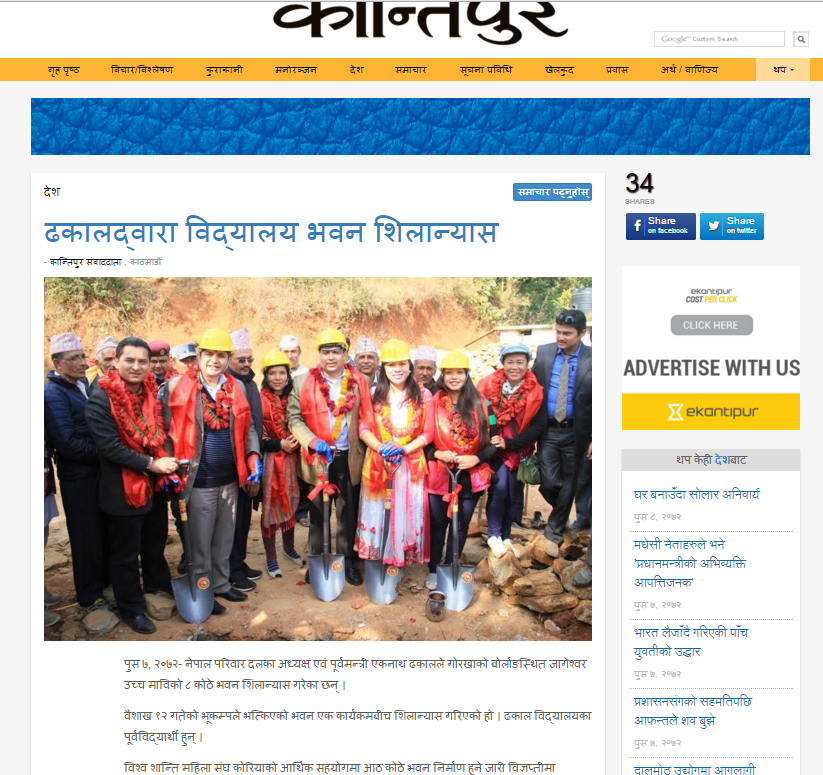
Task: Open गृह पृष्ठ menu item
Action: tap(64, 70)
